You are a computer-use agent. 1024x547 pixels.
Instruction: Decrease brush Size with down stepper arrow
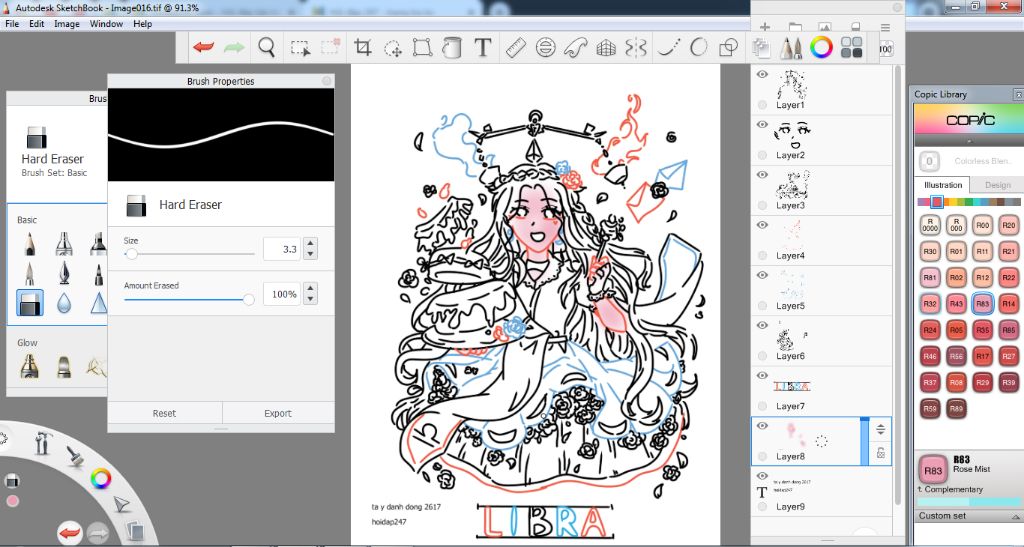[x=311, y=254]
